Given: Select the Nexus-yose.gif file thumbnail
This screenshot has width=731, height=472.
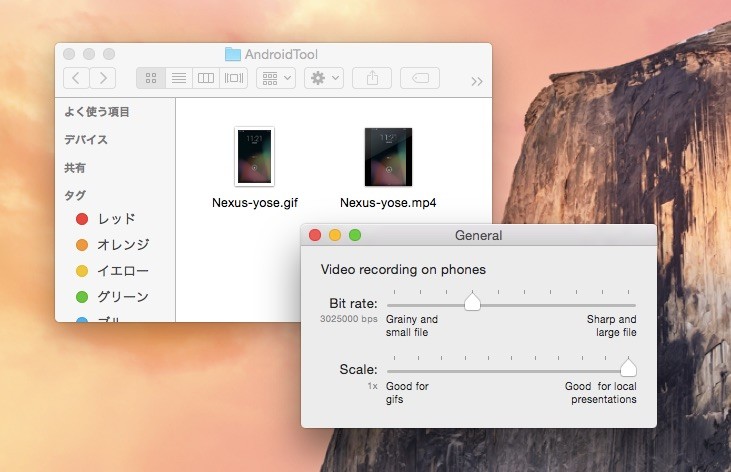Looking at the screenshot, I should (255, 157).
